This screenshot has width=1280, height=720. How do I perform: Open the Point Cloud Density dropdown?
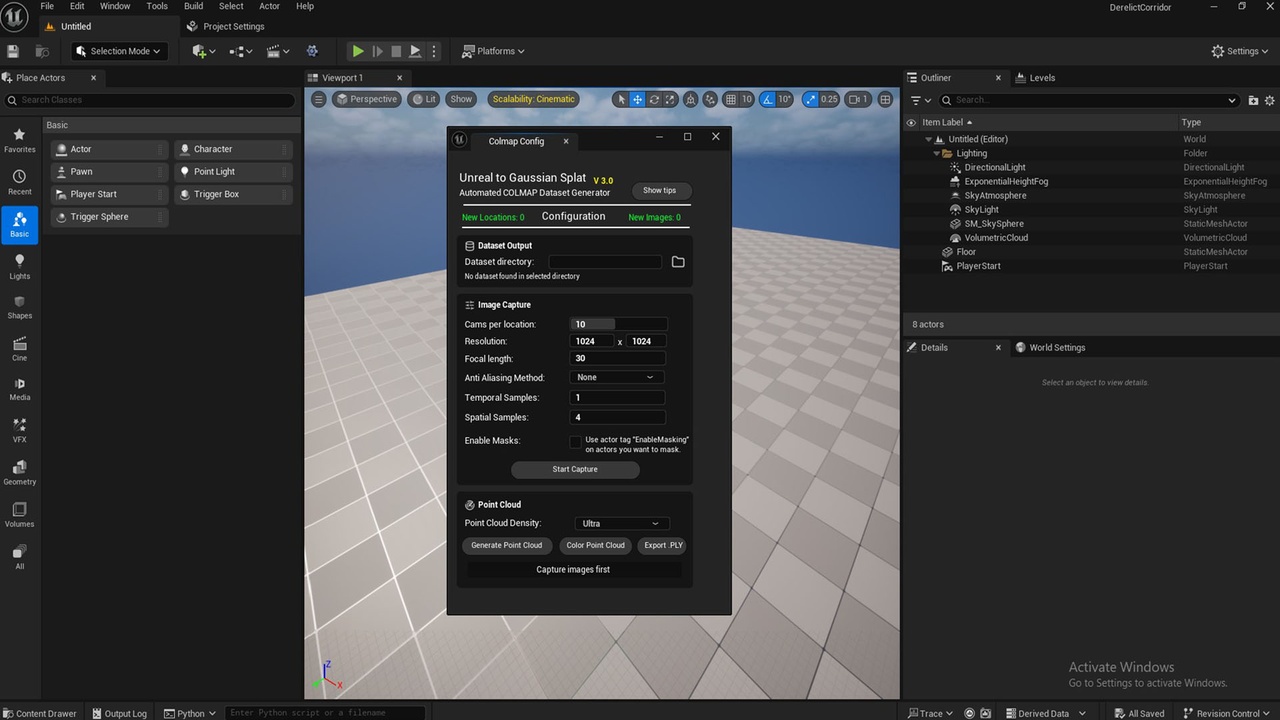tap(622, 524)
